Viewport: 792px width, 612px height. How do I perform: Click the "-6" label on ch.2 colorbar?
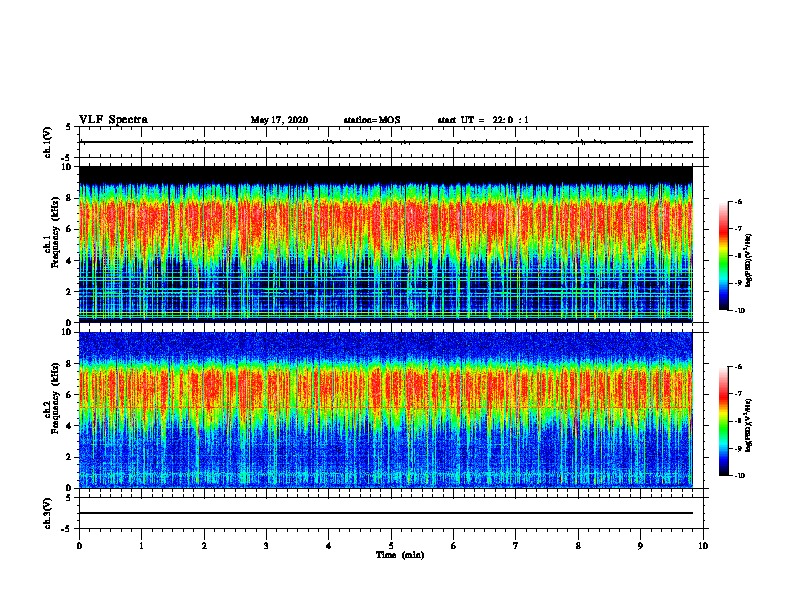[x=738, y=367]
